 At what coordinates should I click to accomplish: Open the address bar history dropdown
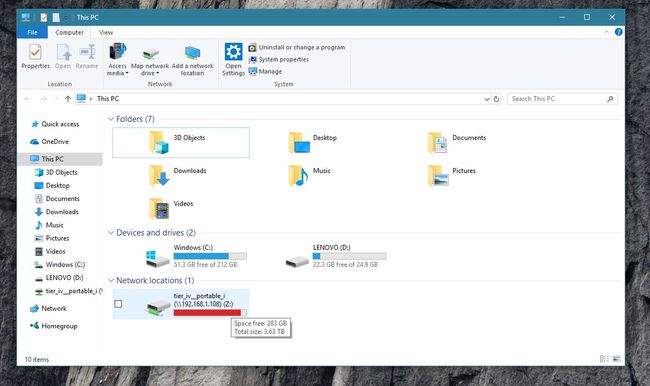487,99
